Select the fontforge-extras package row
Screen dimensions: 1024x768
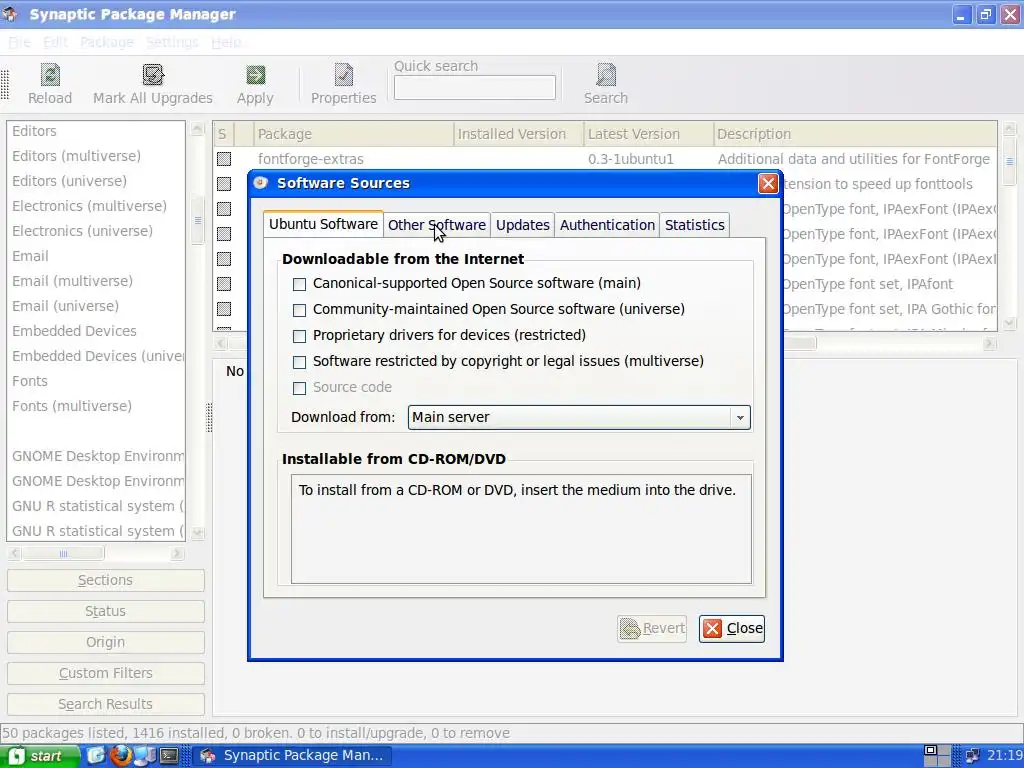(605, 159)
